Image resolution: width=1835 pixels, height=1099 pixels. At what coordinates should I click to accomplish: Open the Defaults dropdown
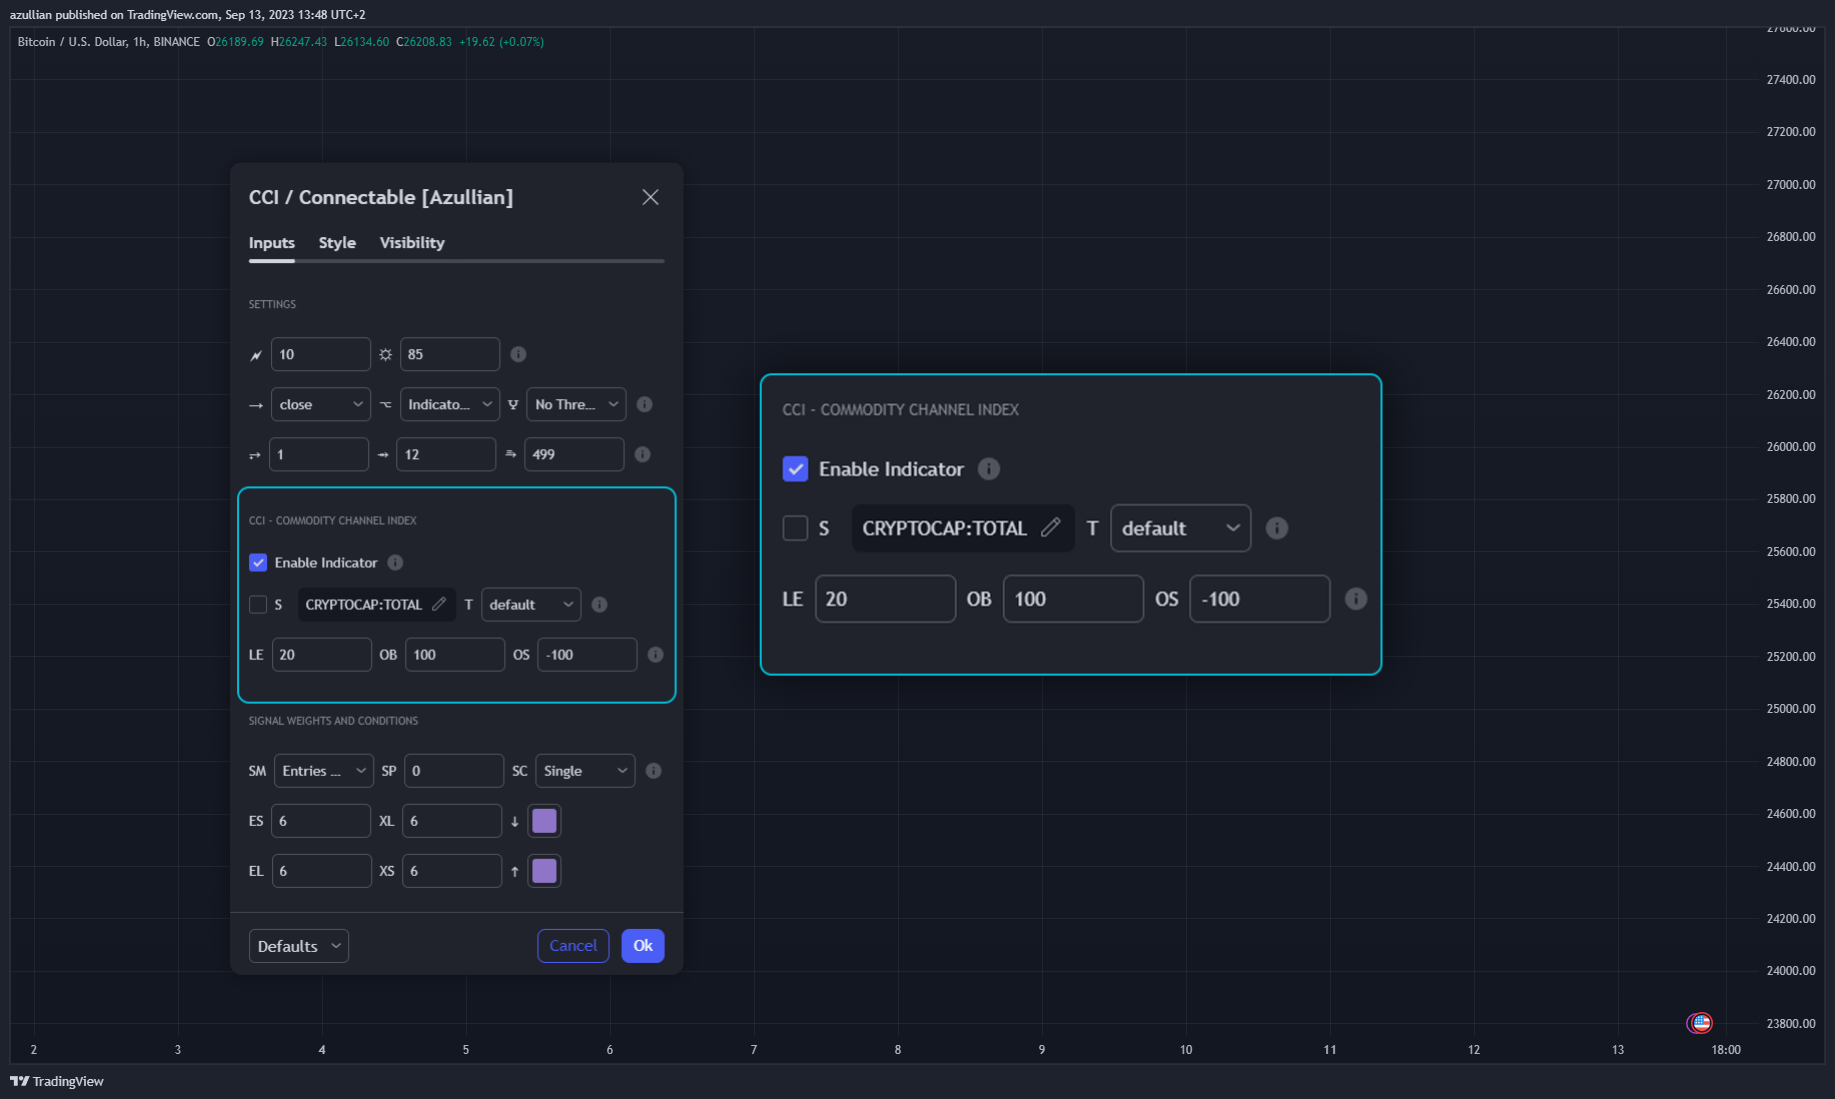[299, 946]
